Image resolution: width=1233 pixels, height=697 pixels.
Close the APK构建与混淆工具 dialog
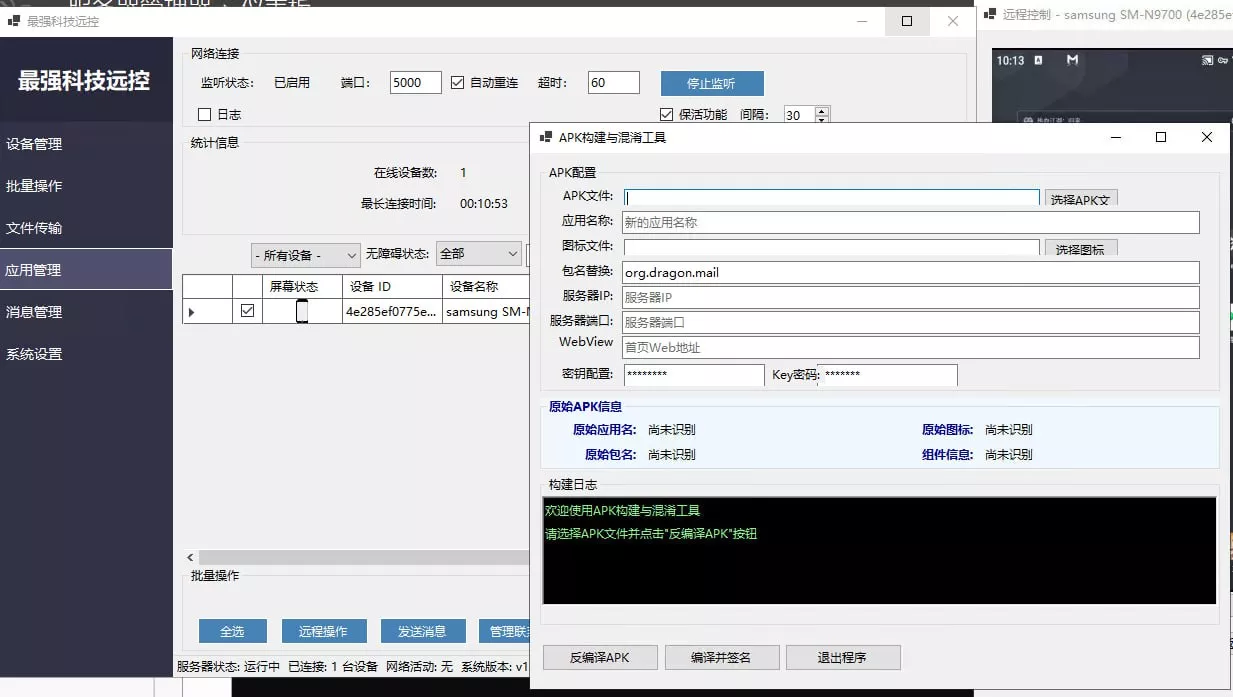click(1207, 137)
